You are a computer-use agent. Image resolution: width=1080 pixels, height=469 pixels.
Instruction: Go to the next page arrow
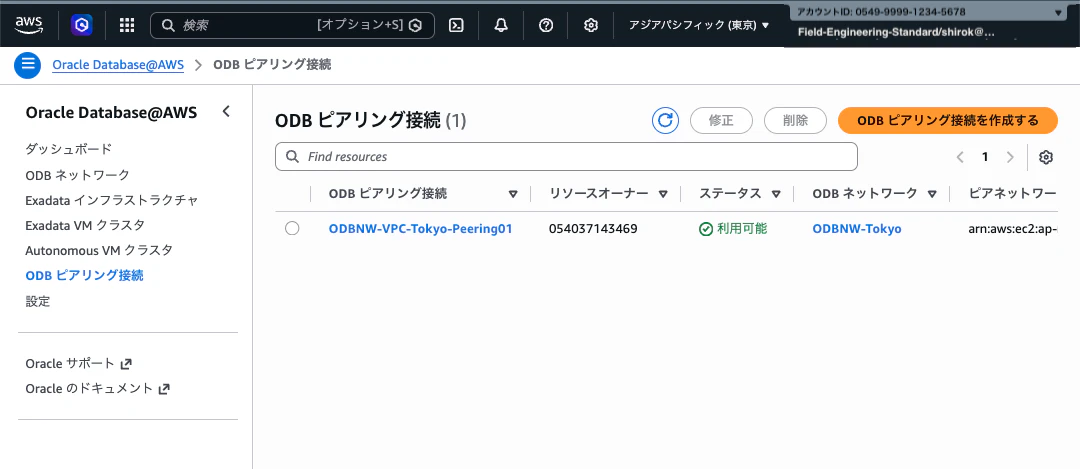[1010, 157]
